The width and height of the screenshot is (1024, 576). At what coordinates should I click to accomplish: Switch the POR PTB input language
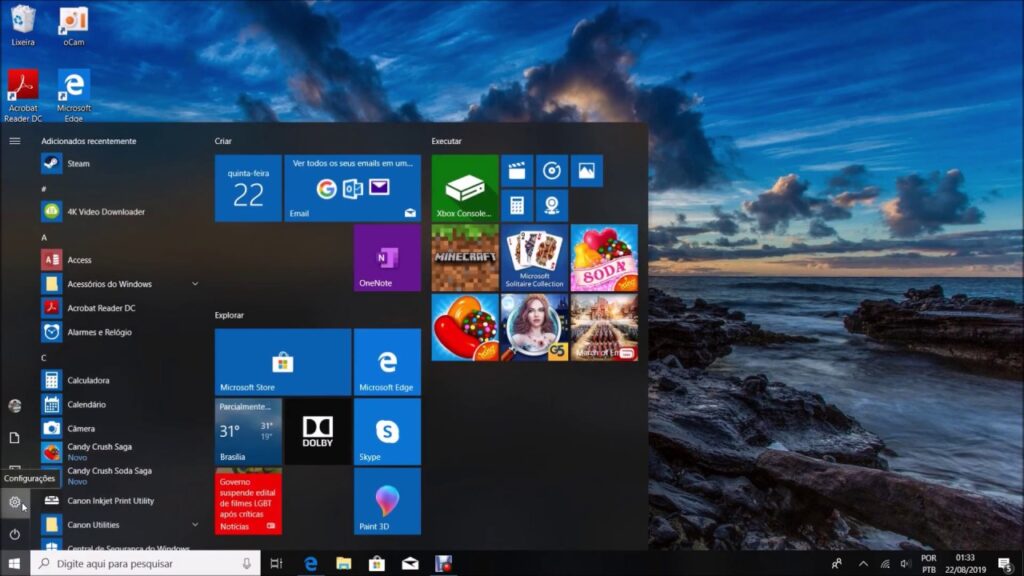[x=929, y=564]
